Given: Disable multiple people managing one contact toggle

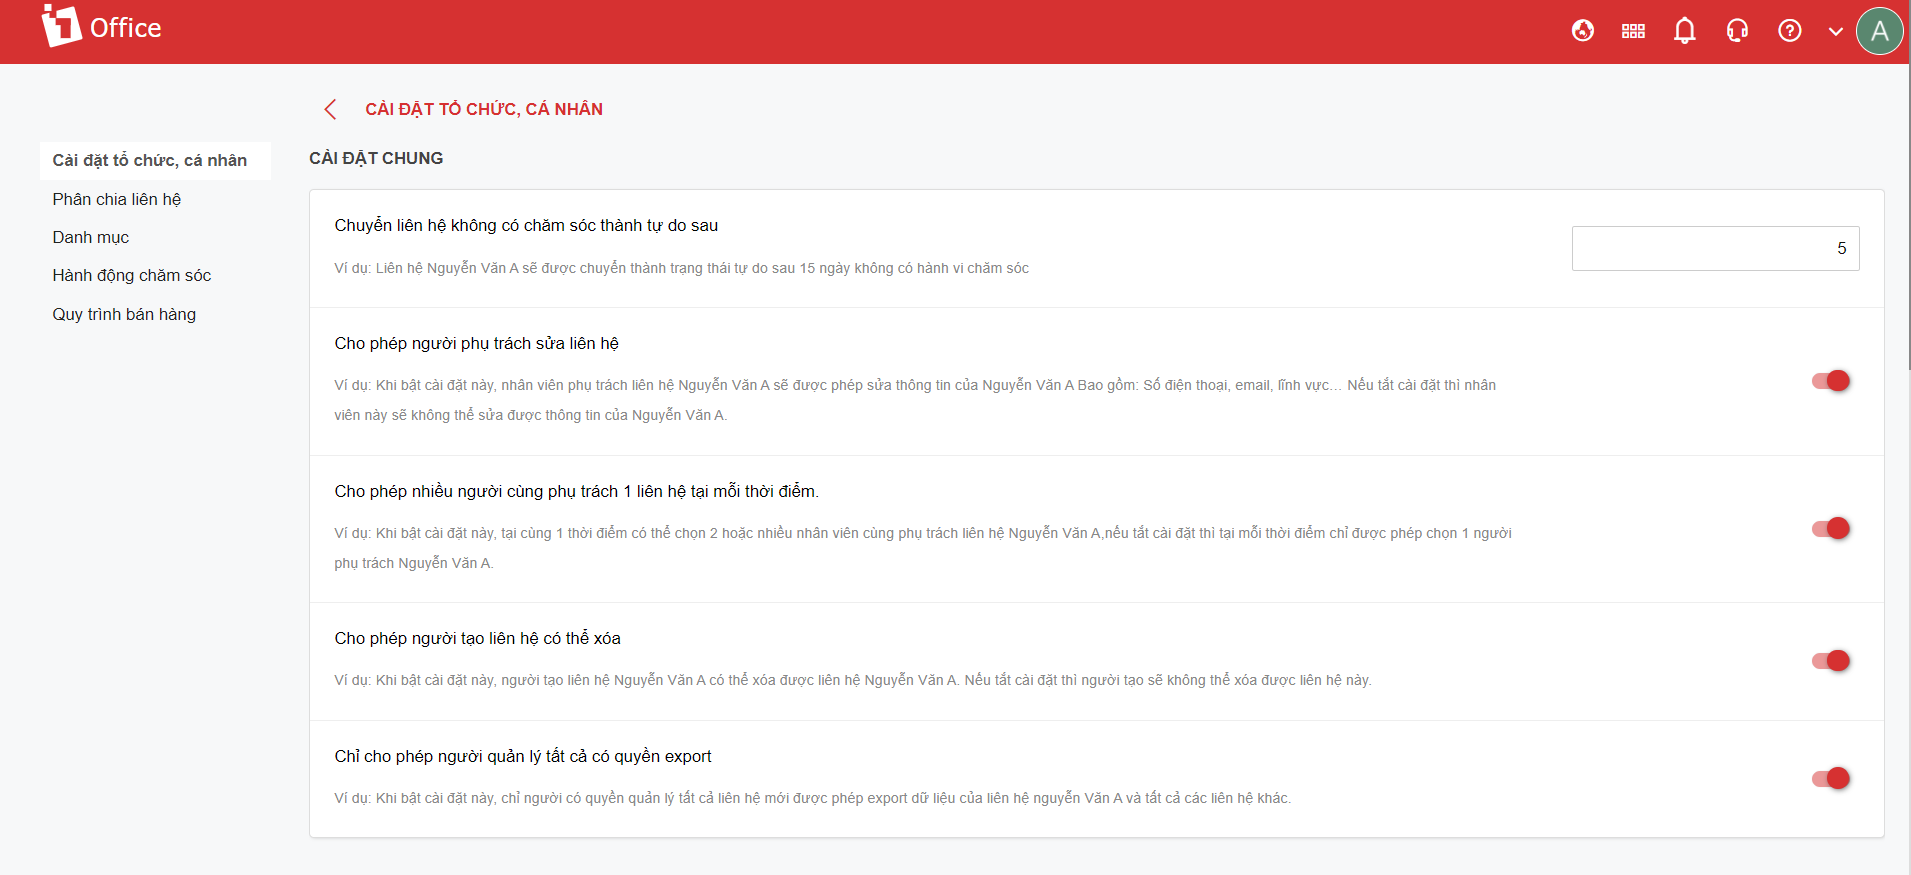Looking at the screenshot, I should click(1831, 528).
